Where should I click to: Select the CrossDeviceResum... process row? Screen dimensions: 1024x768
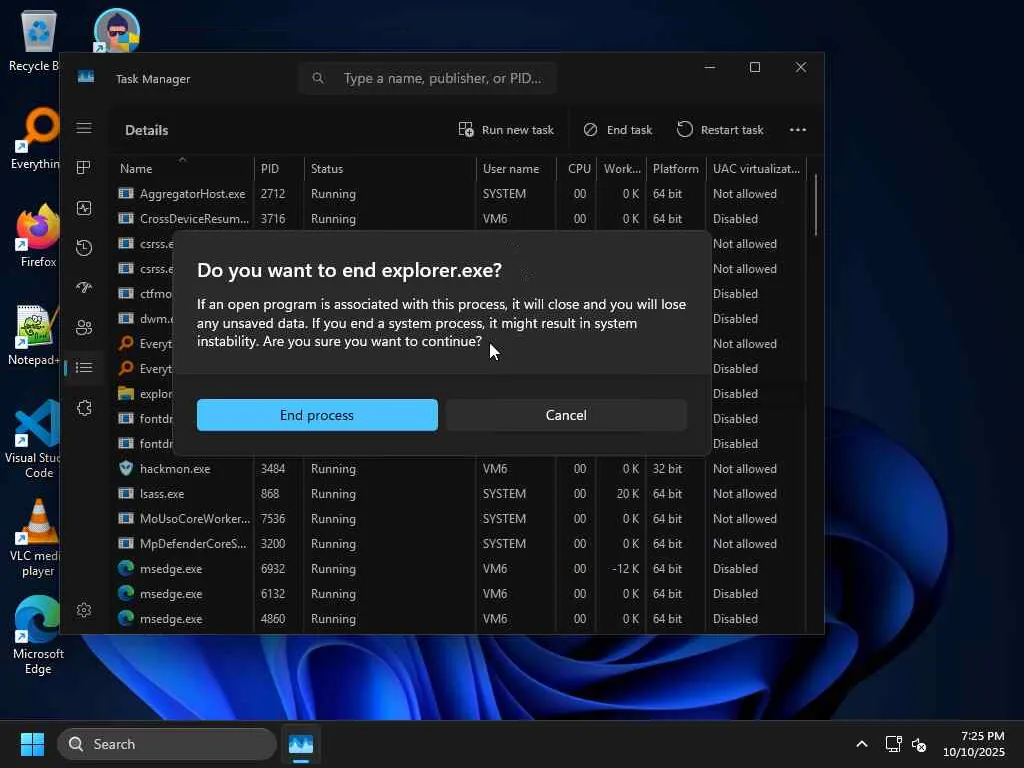(459, 219)
